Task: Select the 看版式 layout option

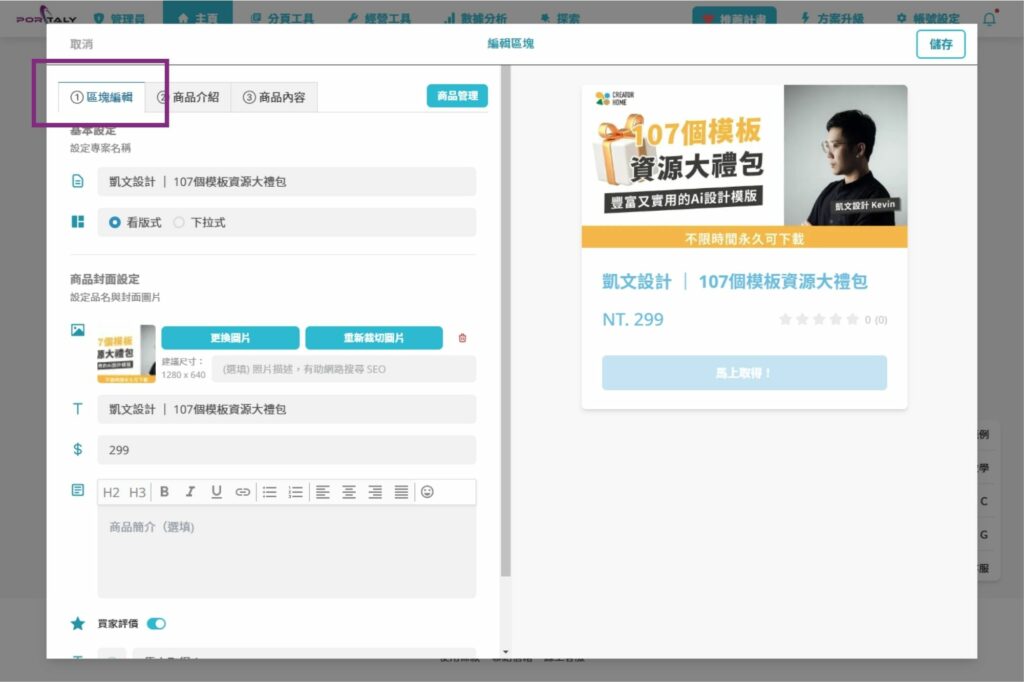Action: [x=135, y=222]
